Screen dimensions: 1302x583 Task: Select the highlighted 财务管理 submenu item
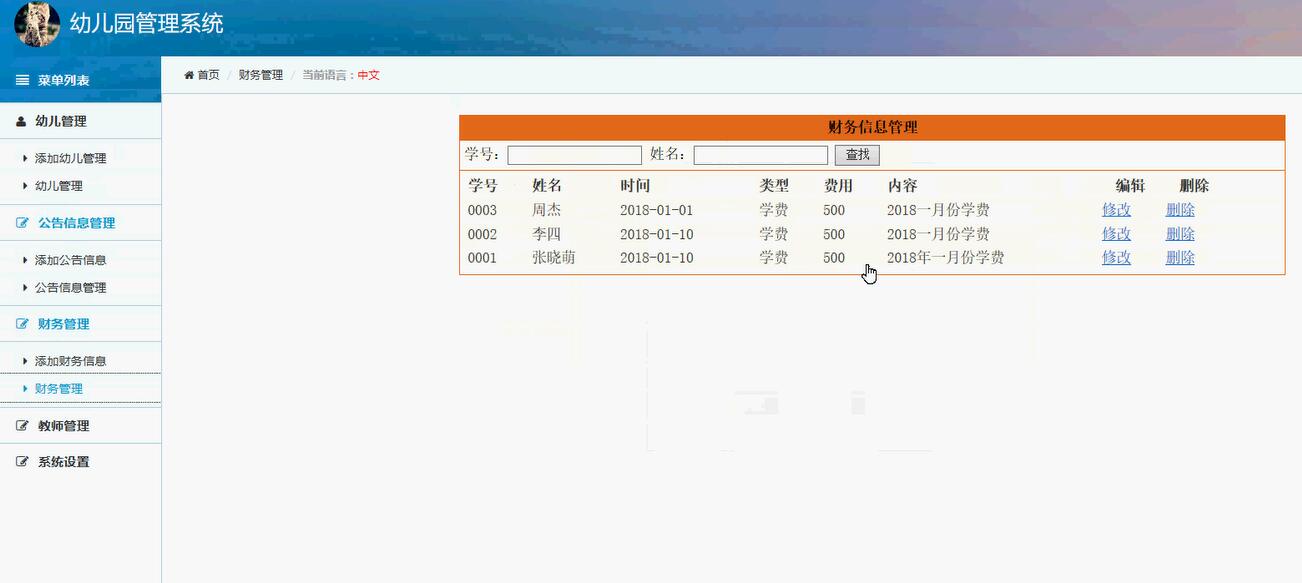point(58,389)
